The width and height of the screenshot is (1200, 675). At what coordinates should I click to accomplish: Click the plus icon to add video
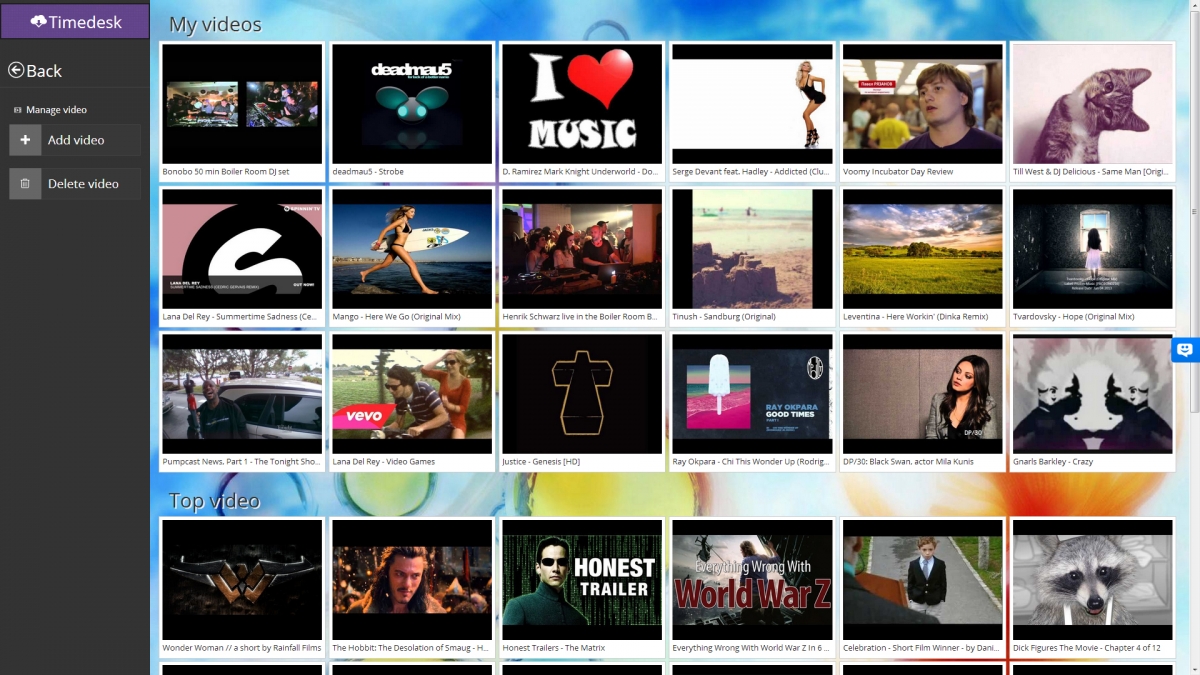click(25, 140)
